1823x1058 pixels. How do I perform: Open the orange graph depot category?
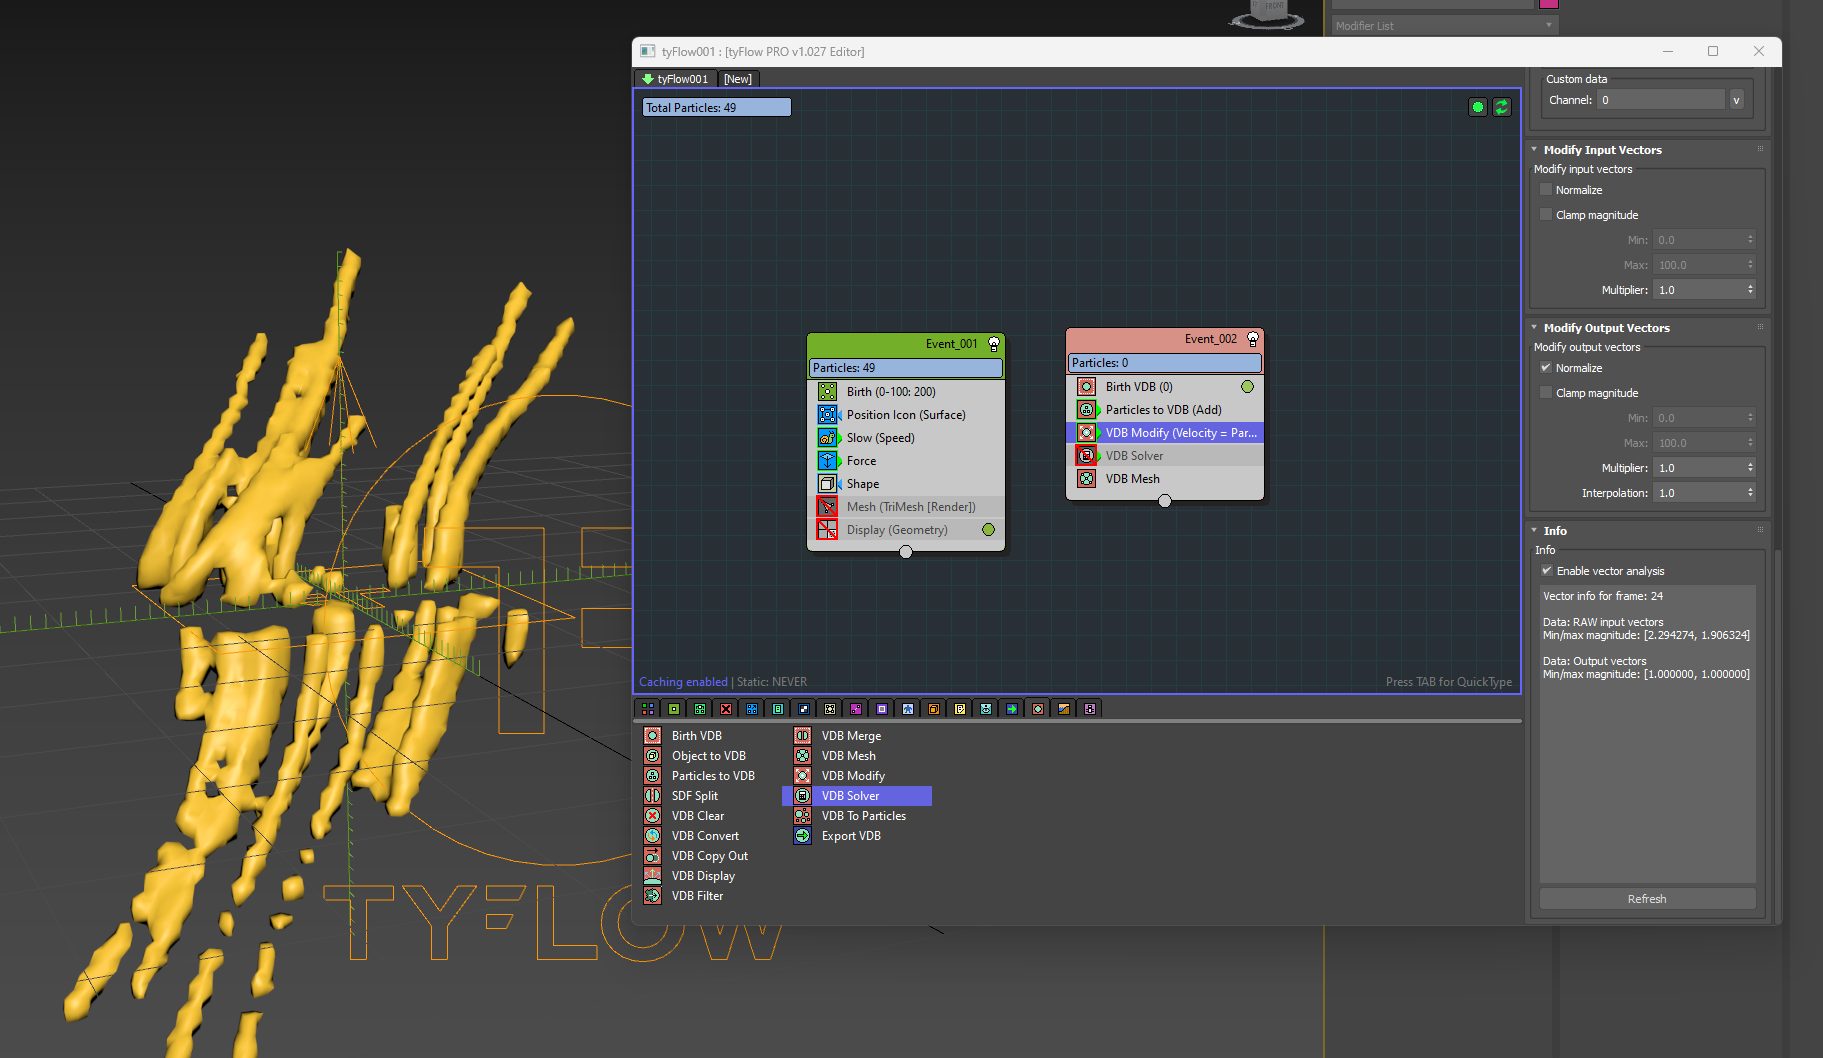click(x=1064, y=709)
